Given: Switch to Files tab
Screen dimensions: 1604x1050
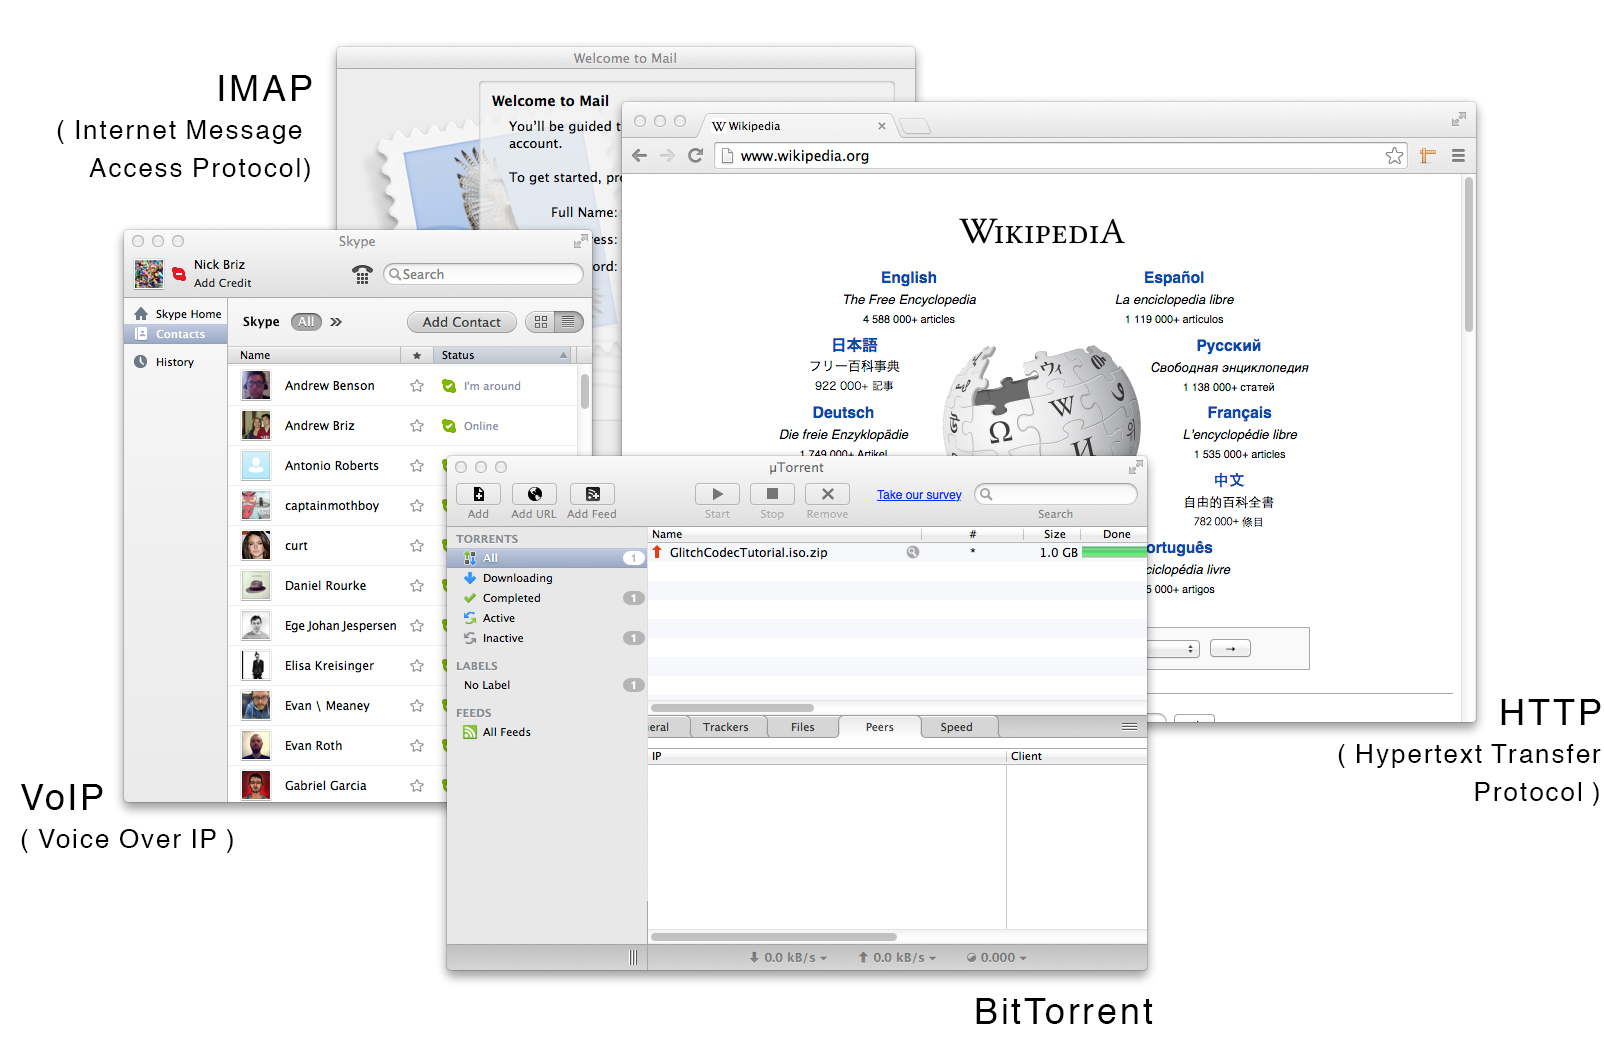Looking at the screenshot, I should tap(803, 727).
